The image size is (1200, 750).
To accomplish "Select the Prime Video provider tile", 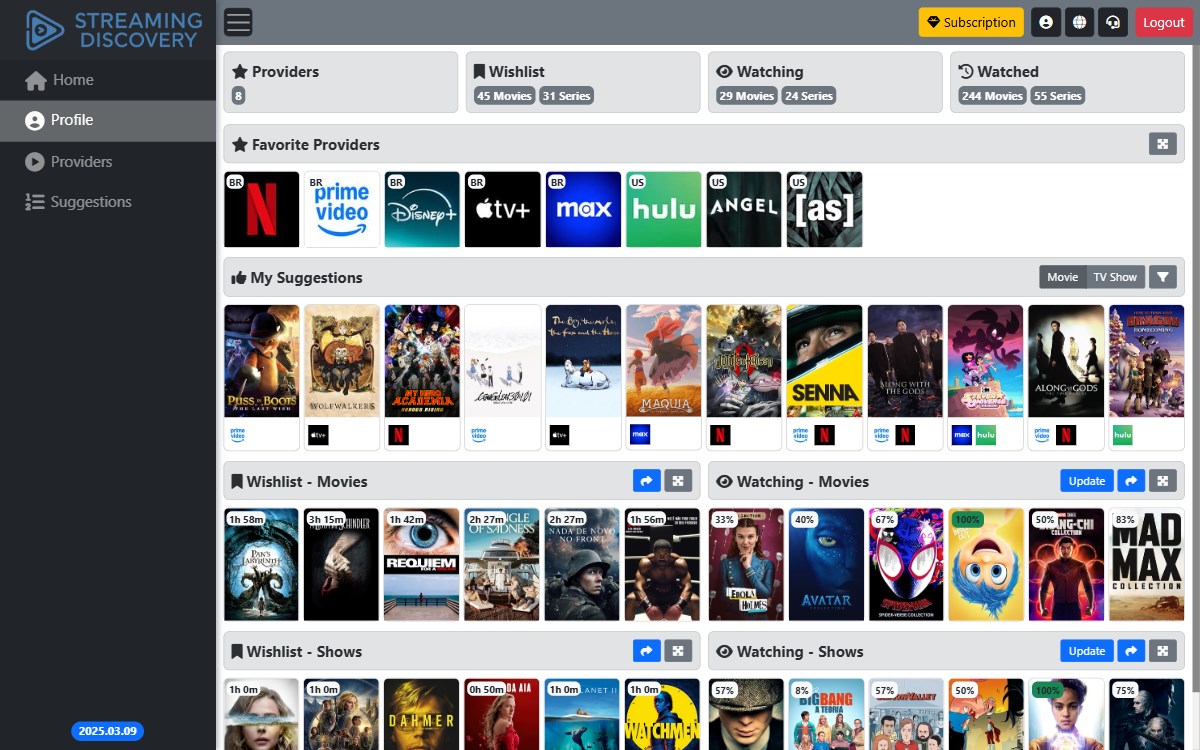I will tap(342, 209).
